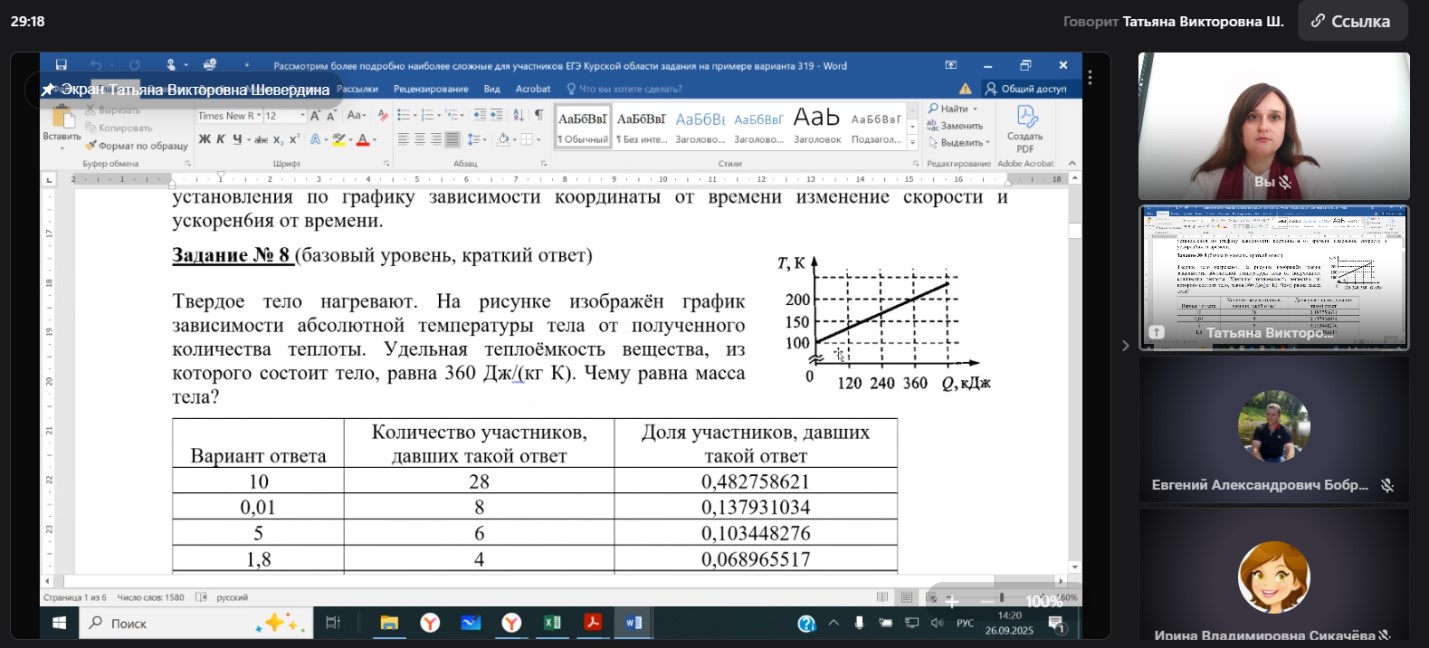Open Excel from the Windows taskbar
This screenshot has width=1429, height=648.
[551, 623]
